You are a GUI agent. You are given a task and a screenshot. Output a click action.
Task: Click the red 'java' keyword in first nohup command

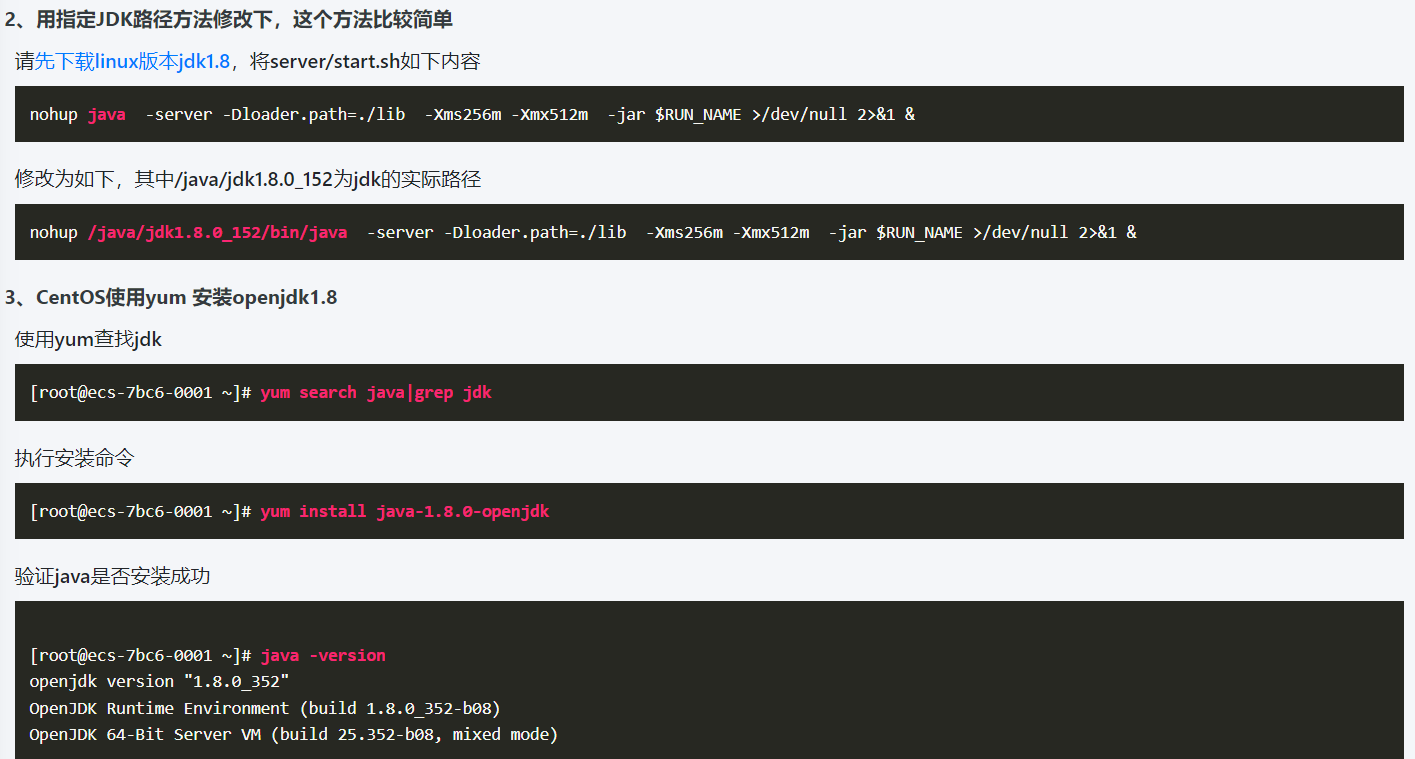(107, 114)
